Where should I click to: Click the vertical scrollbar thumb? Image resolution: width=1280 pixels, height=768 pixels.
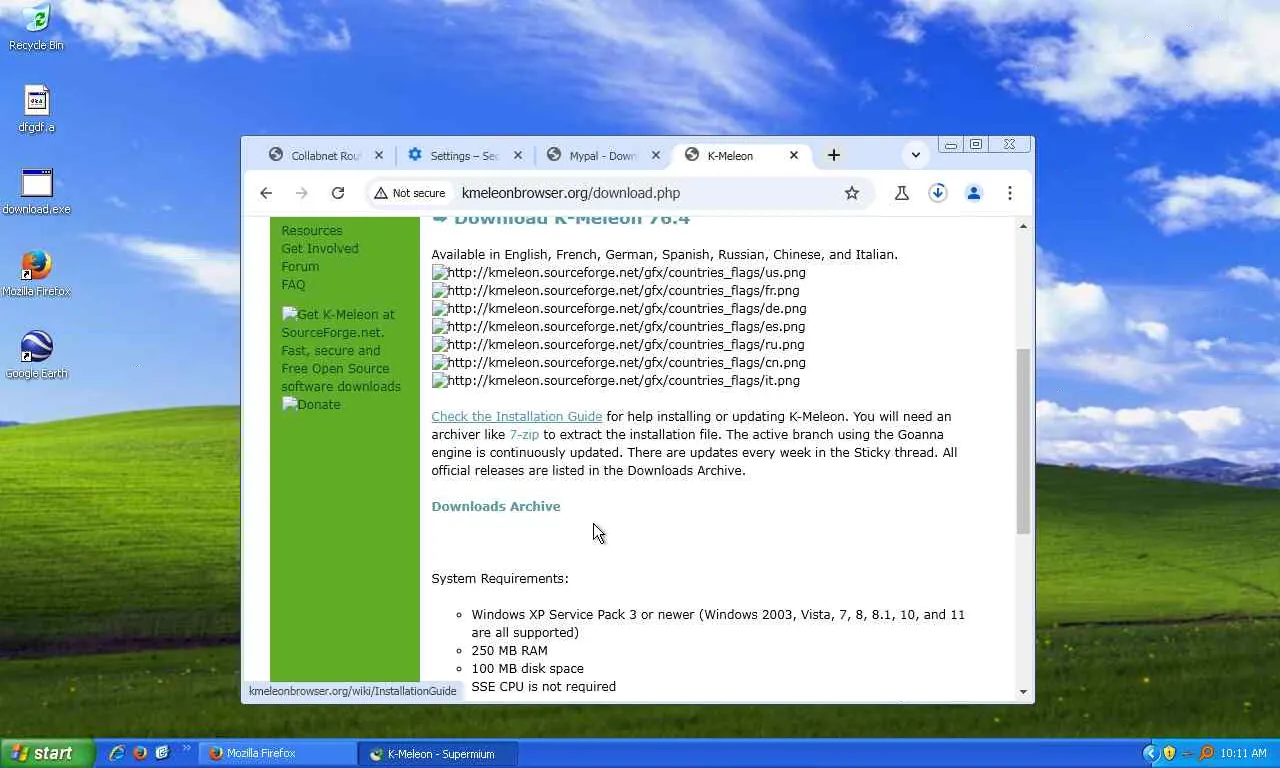click(1023, 441)
